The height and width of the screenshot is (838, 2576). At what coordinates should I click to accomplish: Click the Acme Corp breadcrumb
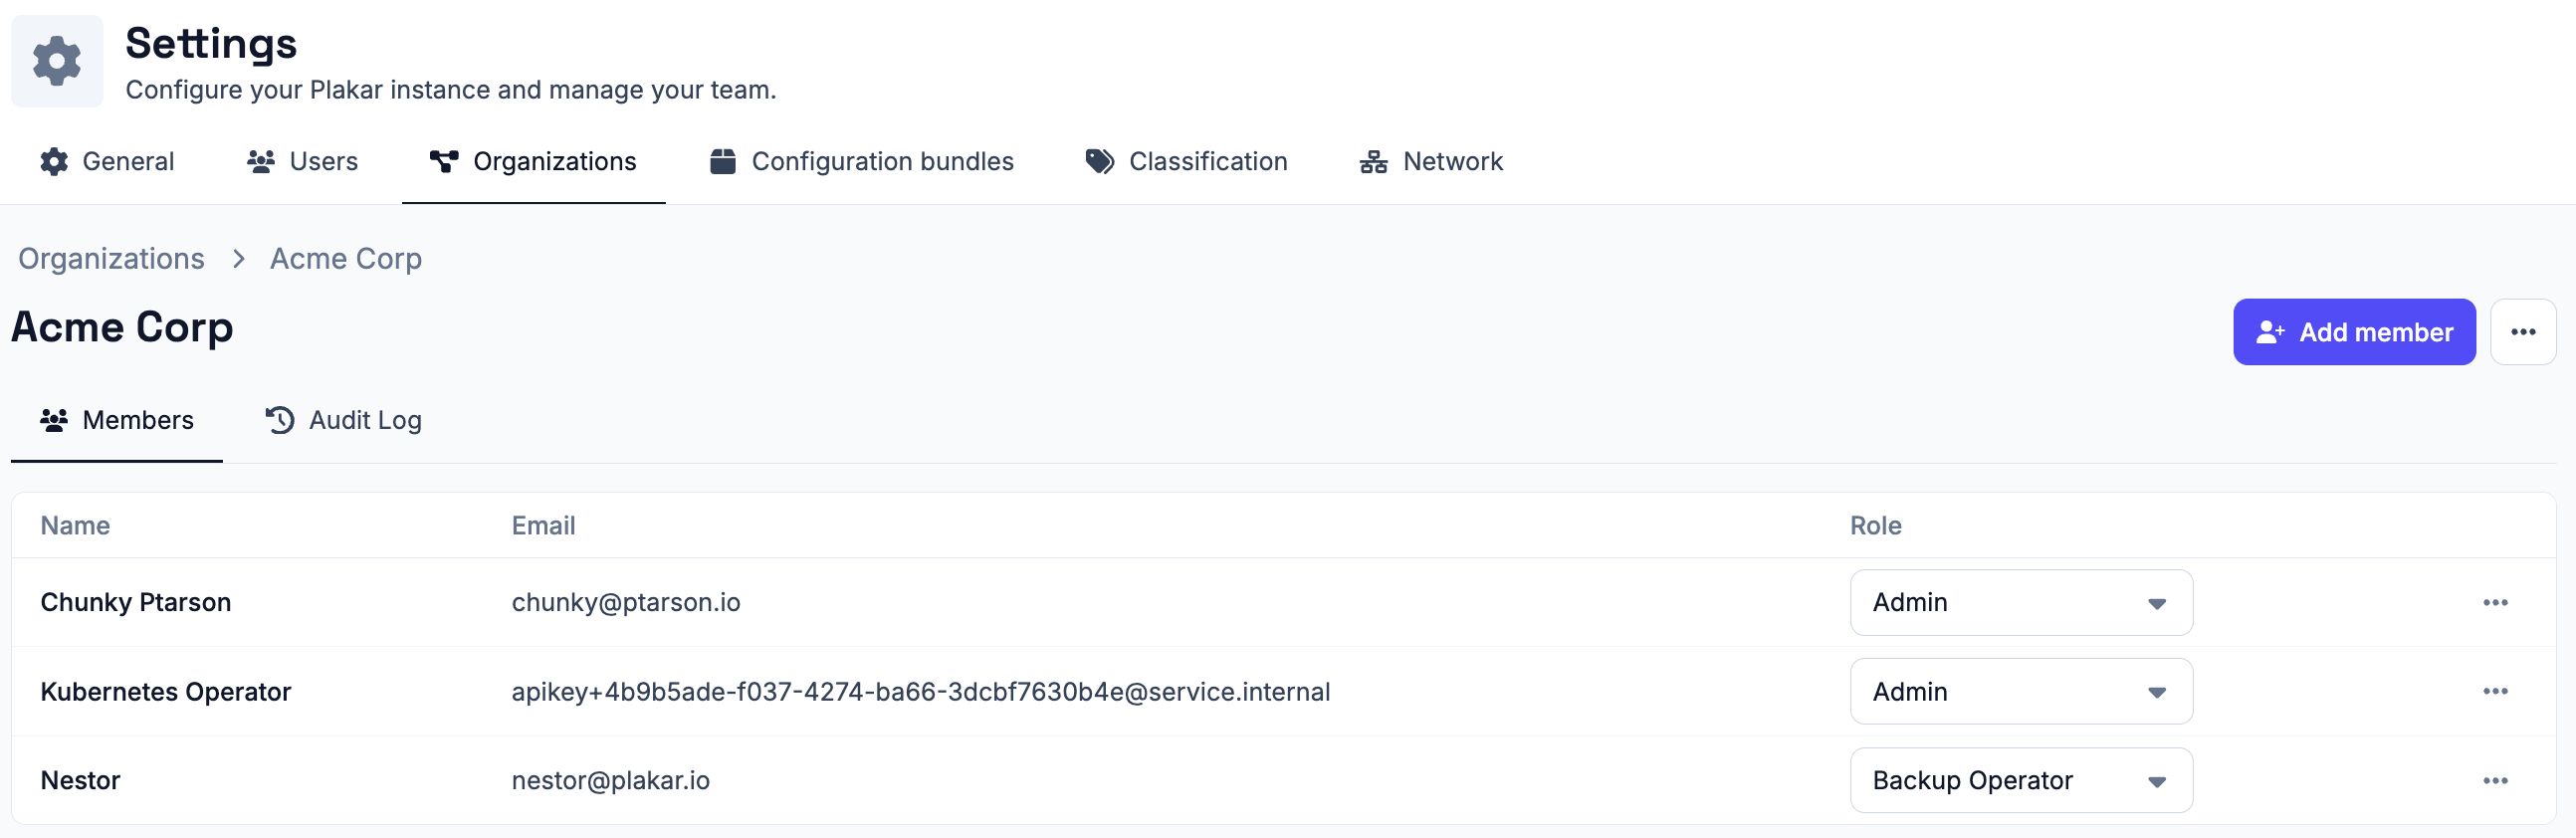click(x=346, y=259)
